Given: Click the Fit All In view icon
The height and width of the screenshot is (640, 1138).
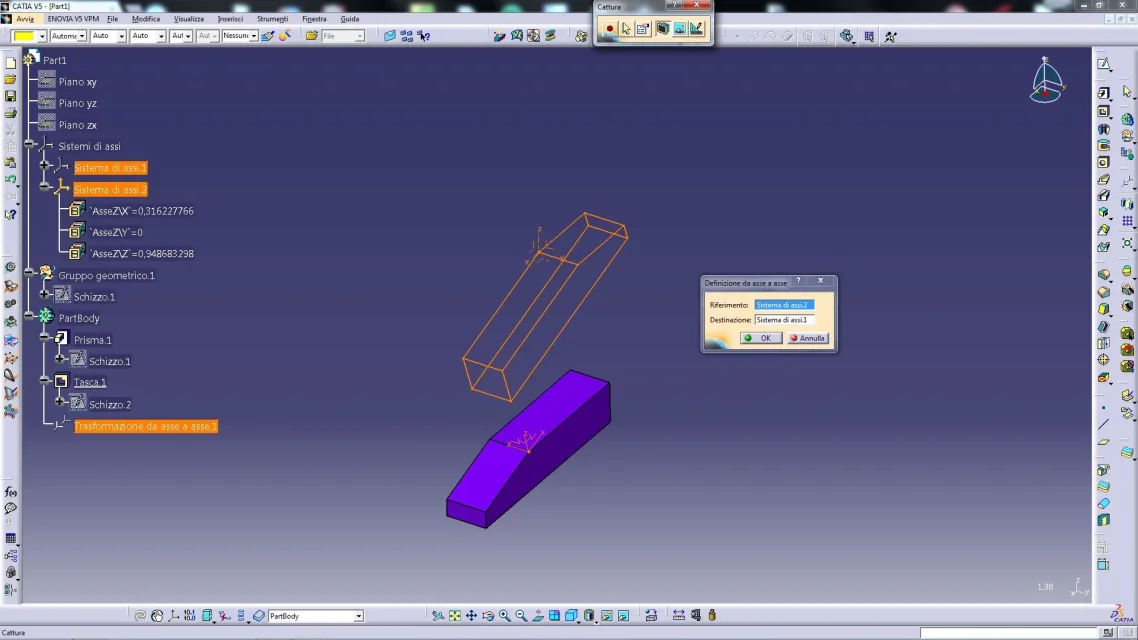Looking at the screenshot, I should 454,616.
